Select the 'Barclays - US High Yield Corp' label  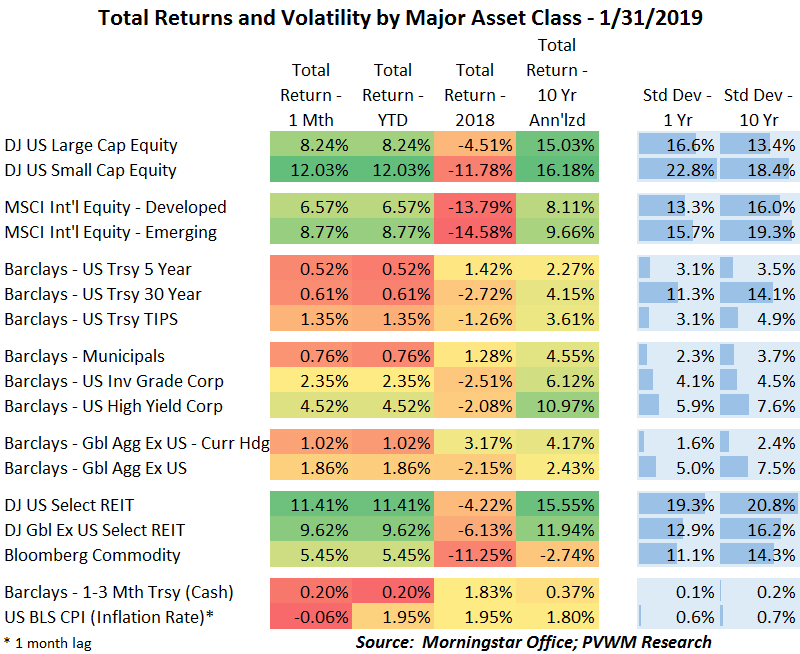[114, 406]
